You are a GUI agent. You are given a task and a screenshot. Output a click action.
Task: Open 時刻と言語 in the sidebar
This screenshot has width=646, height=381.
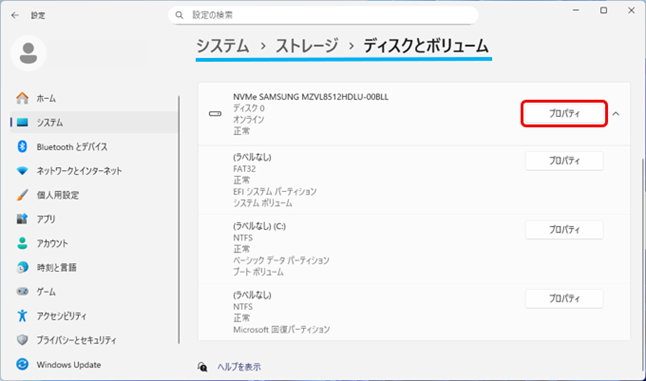pos(94,267)
